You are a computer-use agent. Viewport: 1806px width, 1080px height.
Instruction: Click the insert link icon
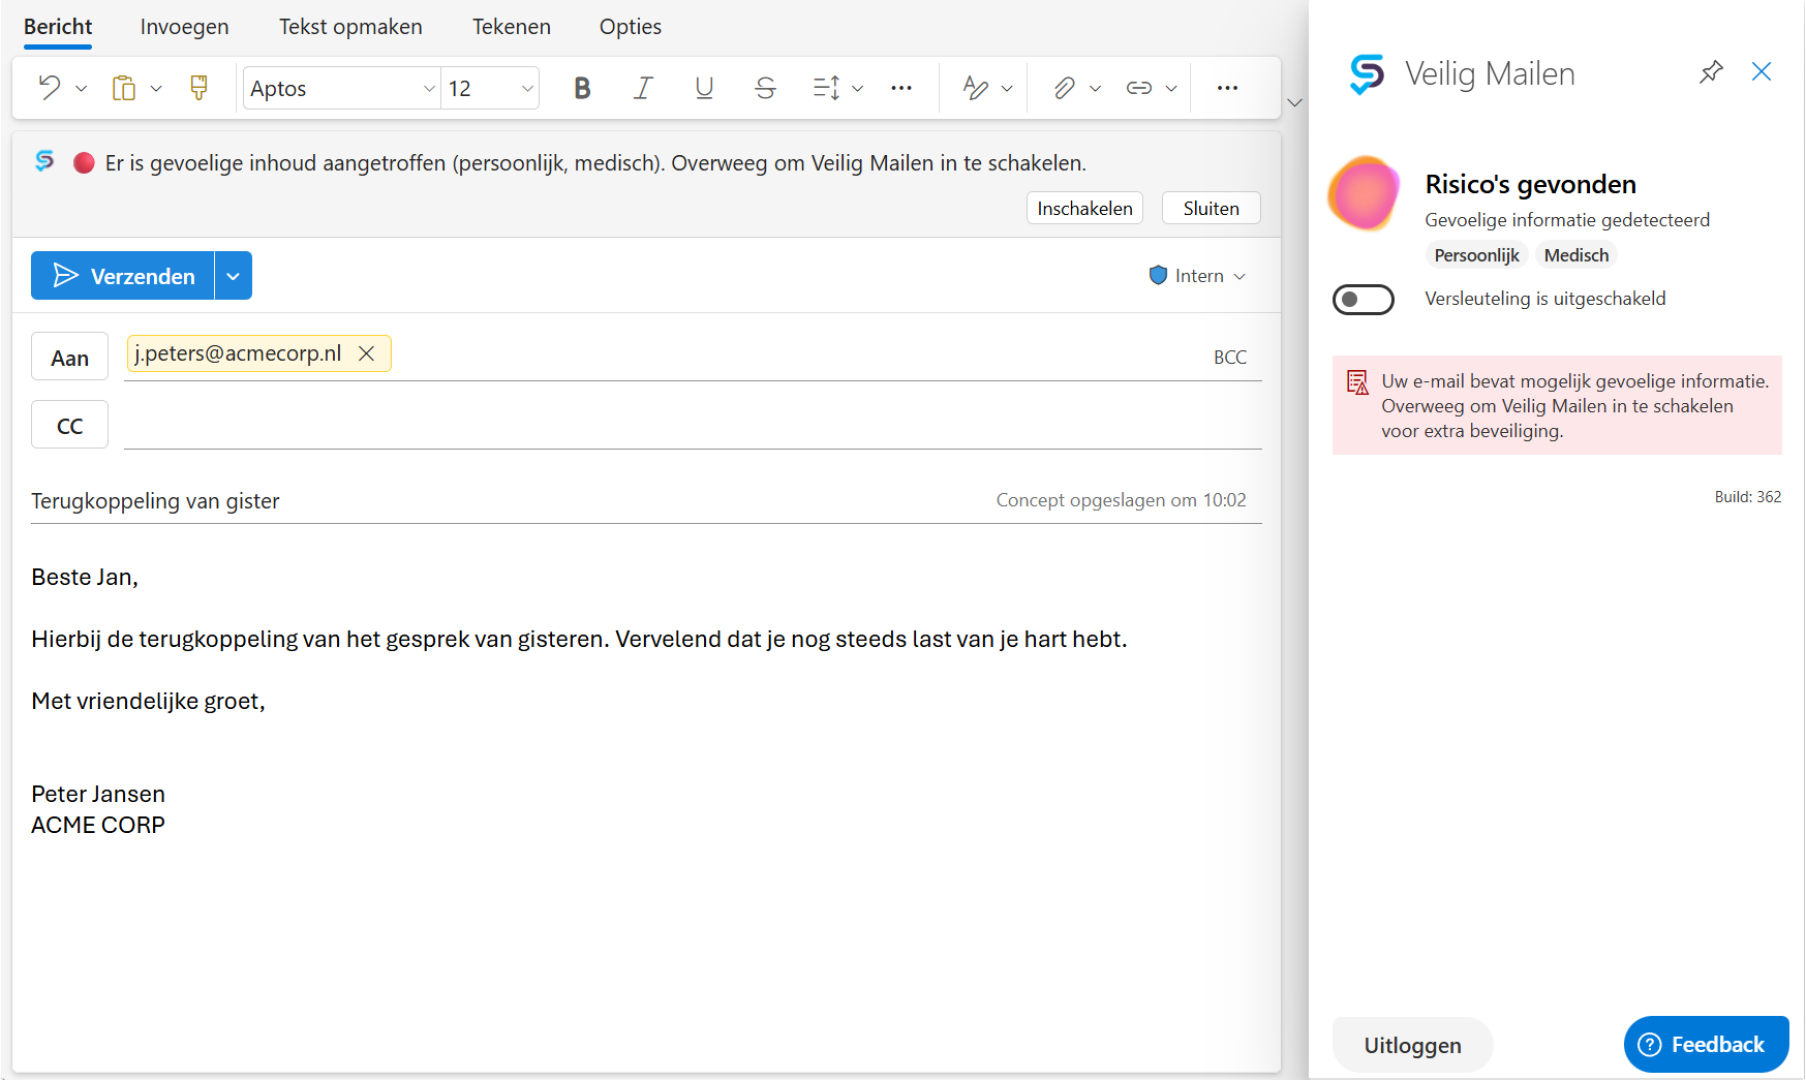click(x=1139, y=88)
